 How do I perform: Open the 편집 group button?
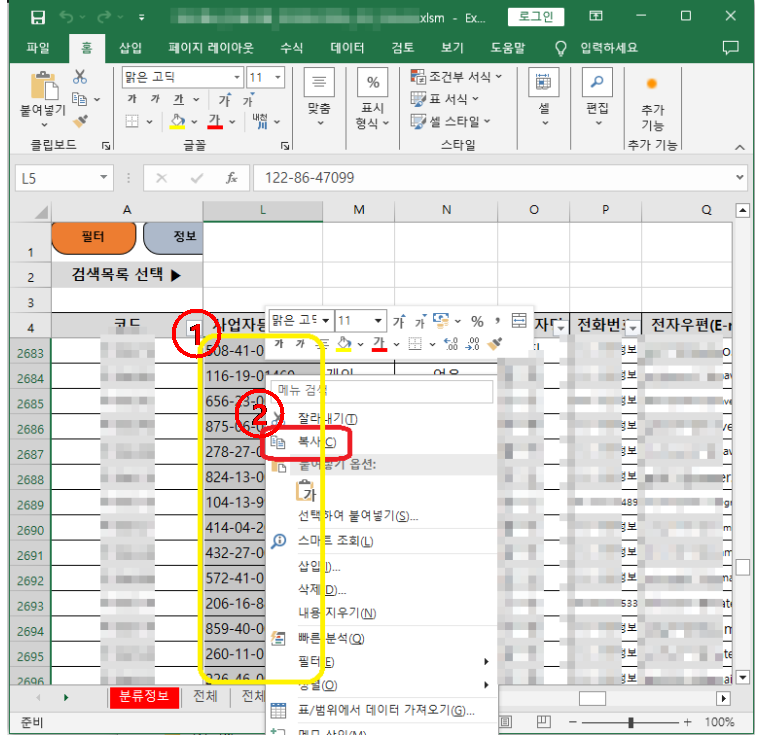(598, 97)
